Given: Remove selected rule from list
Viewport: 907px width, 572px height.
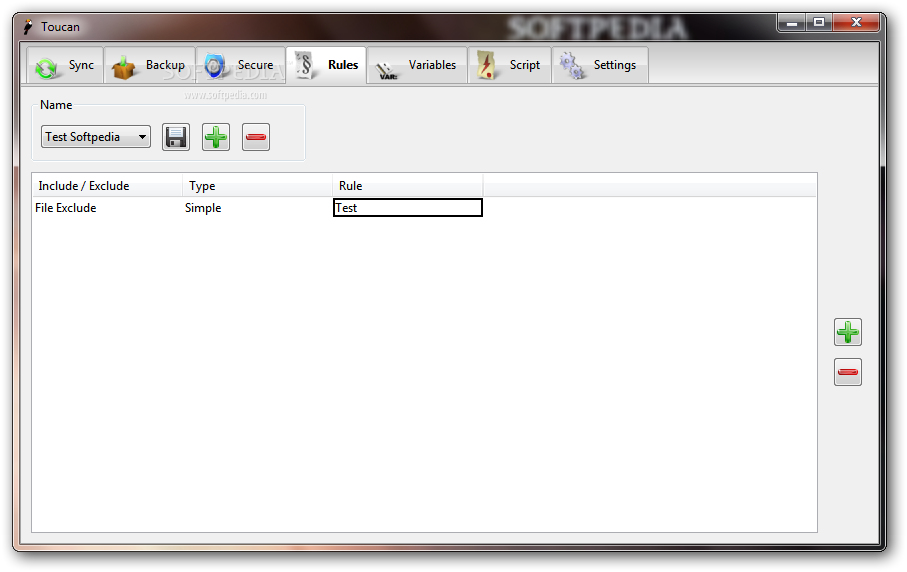Looking at the screenshot, I should 847,372.
